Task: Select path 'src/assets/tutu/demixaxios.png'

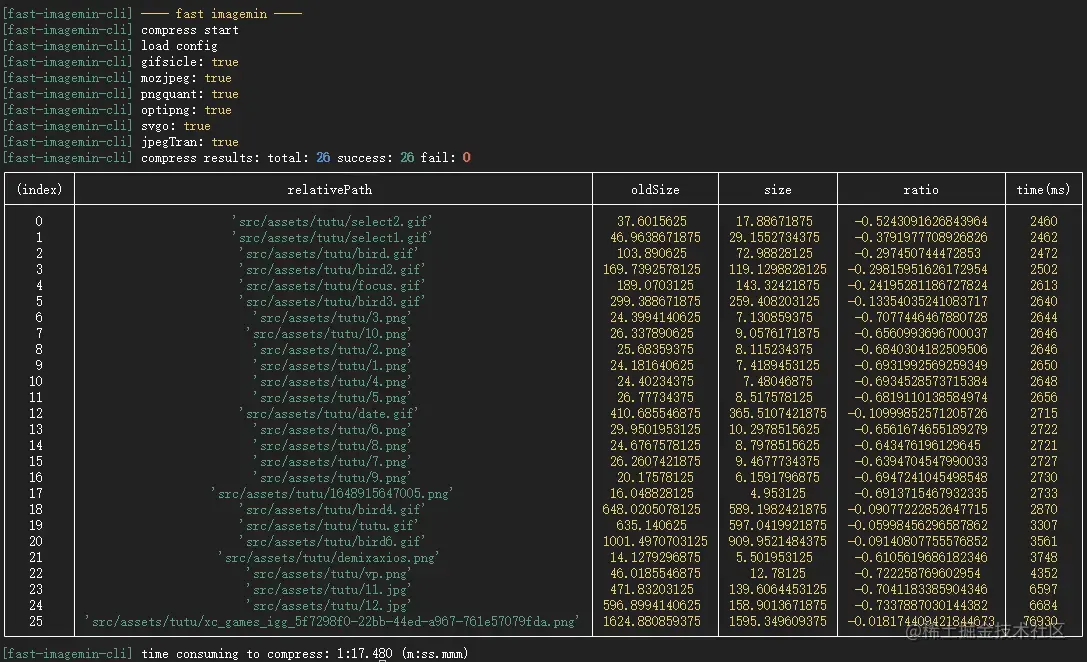Action: (329, 557)
